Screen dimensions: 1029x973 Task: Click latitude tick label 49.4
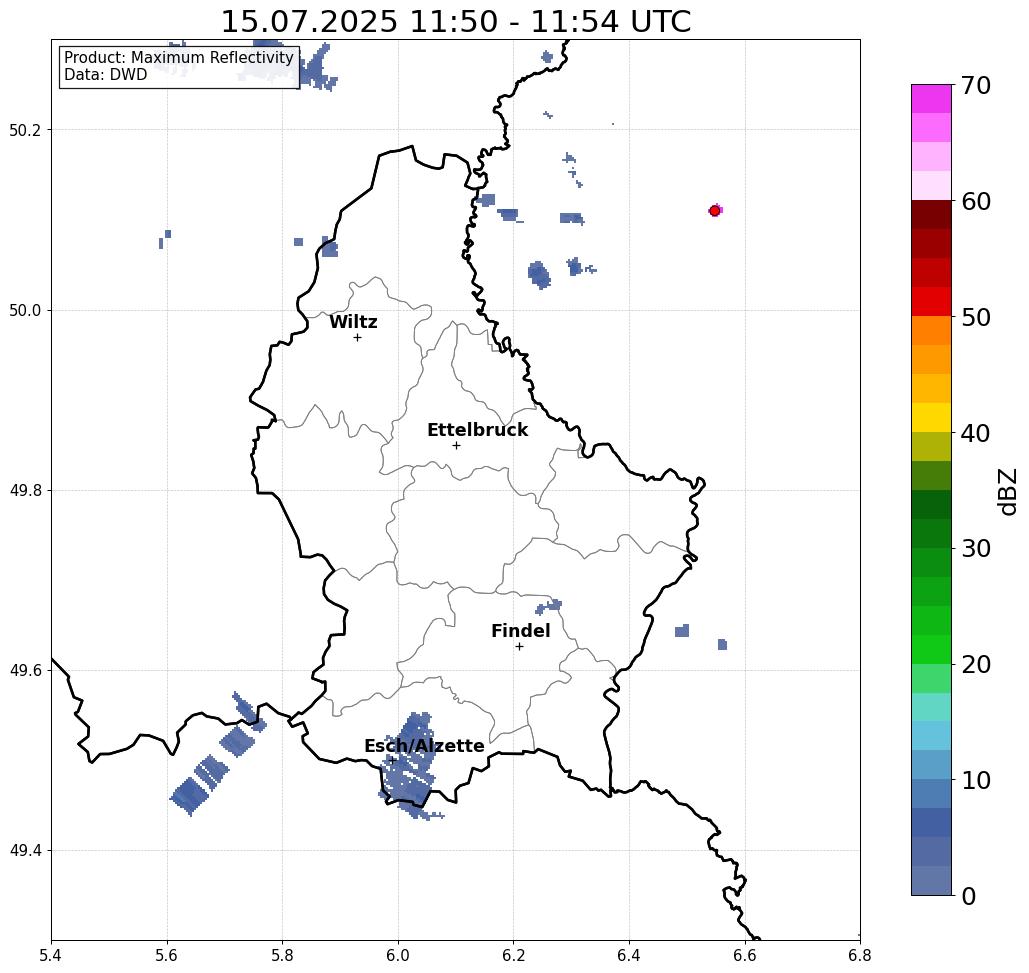tap(25, 851)
